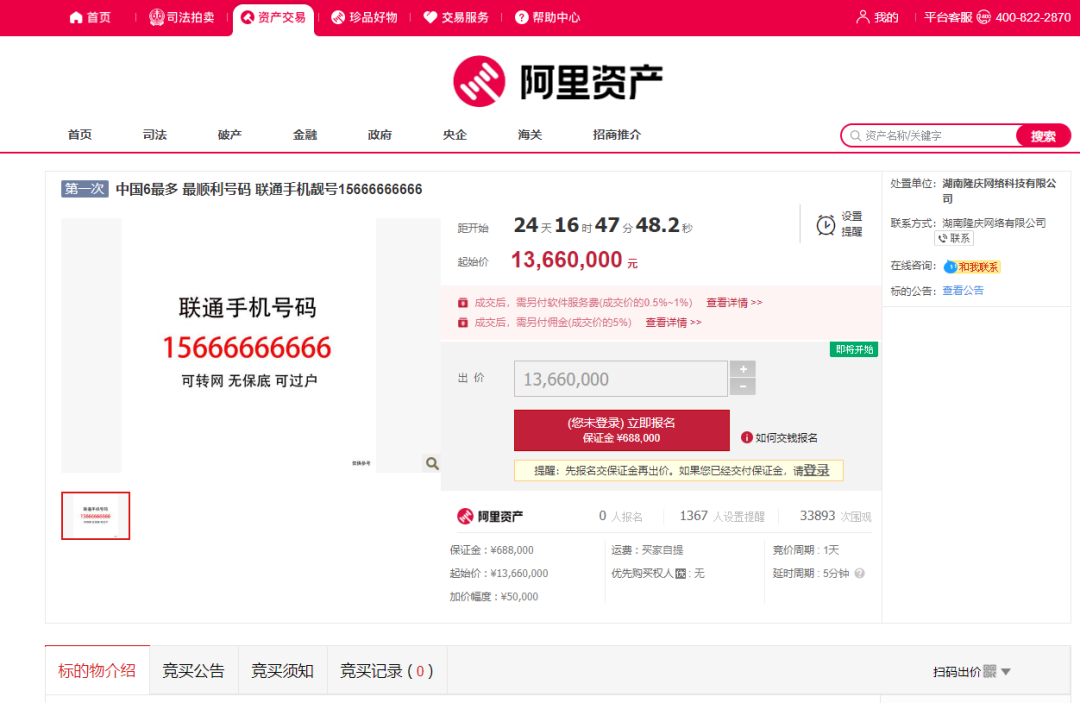Open 司法 category
Viewport: 1080px width, 703px height.
coord(155,134)
